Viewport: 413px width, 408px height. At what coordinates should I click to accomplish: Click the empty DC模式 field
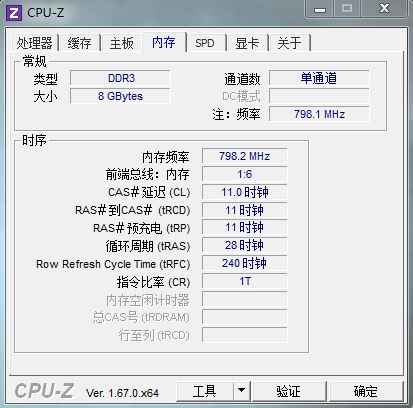[x=319, y=96]
